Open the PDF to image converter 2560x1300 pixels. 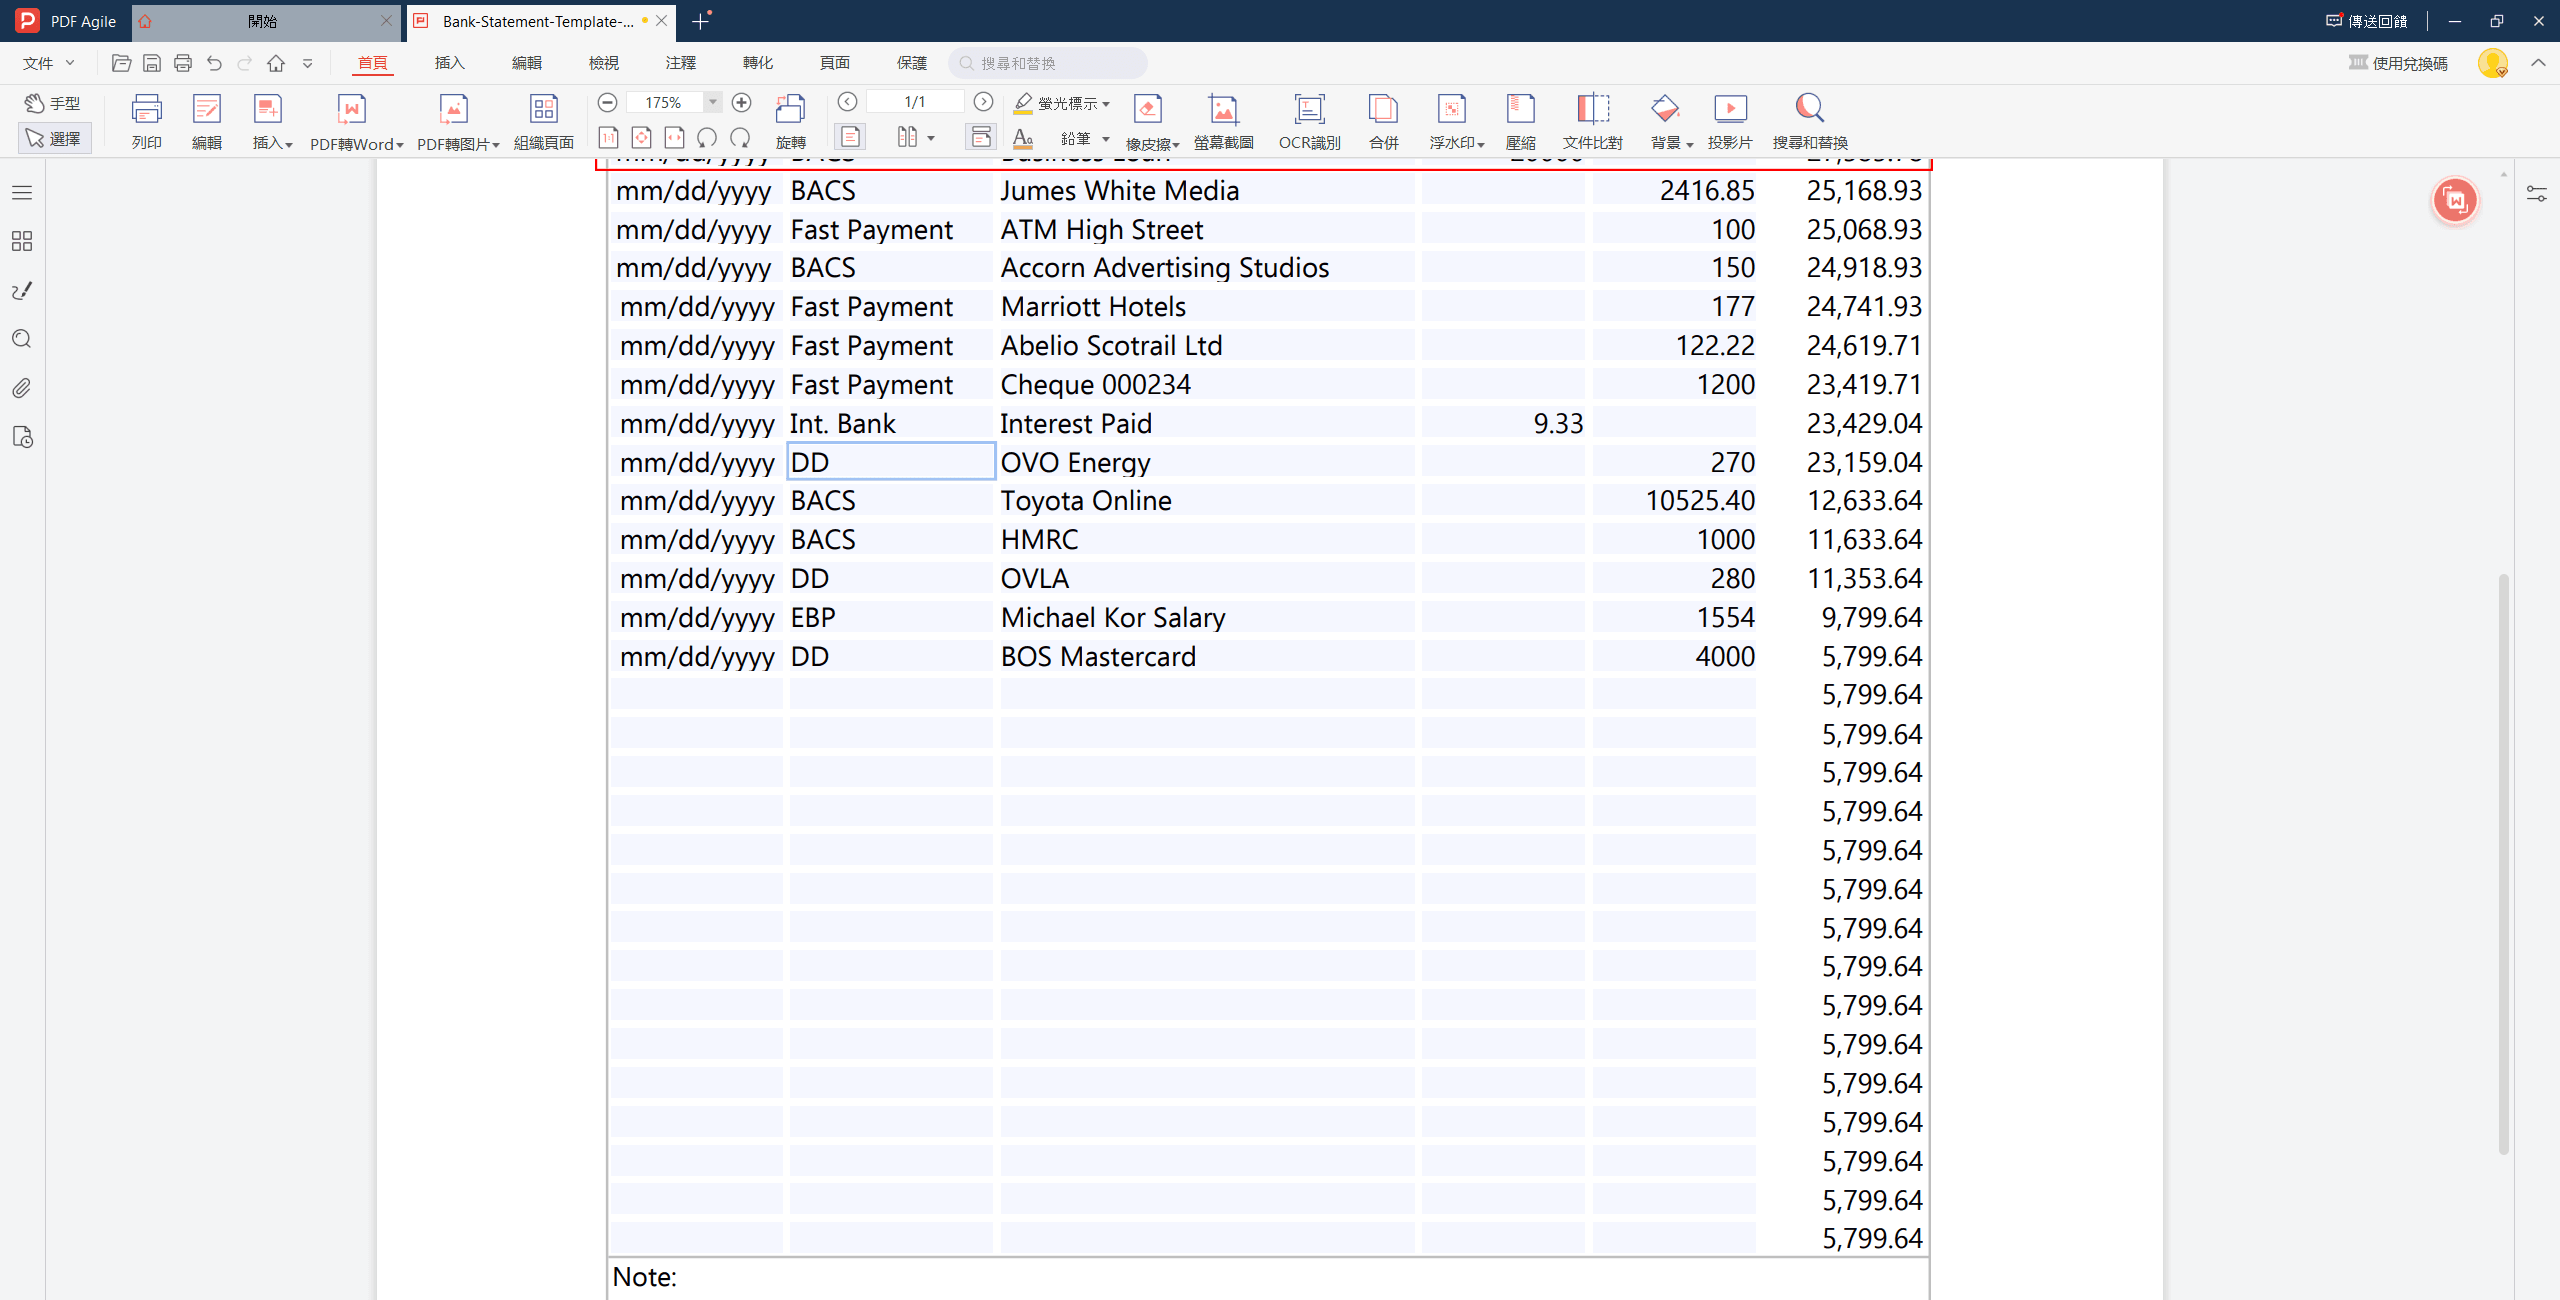pos(457,121)
